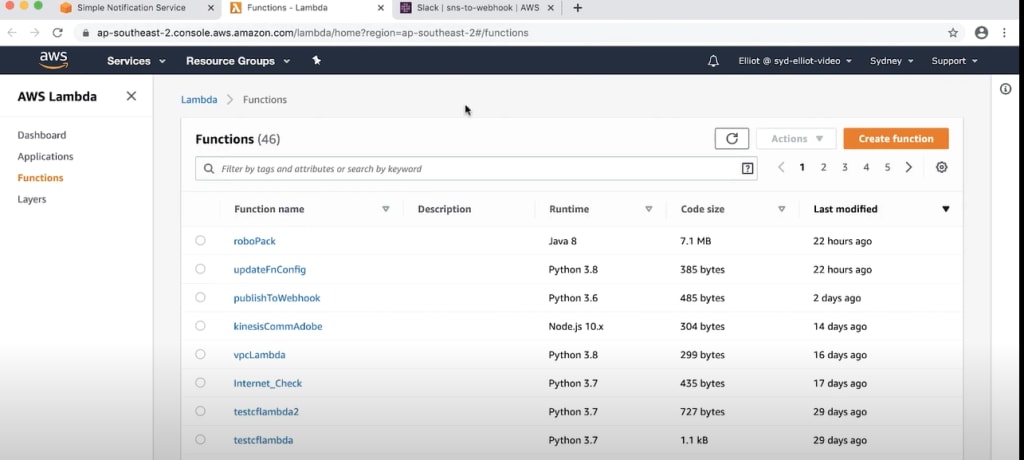This screenshot has width=1024, height=460.
Task: Open the roboPack function link
Action: point(255,241)
